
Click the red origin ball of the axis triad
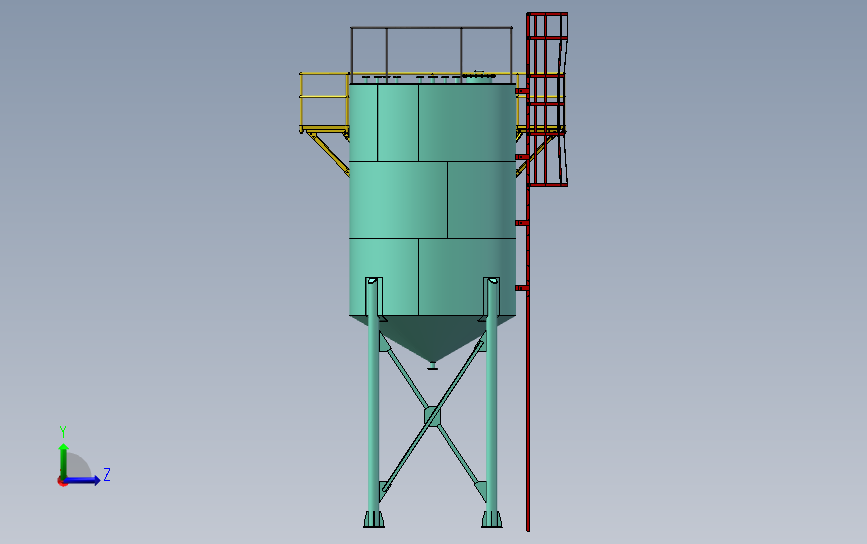pos(62,482)
